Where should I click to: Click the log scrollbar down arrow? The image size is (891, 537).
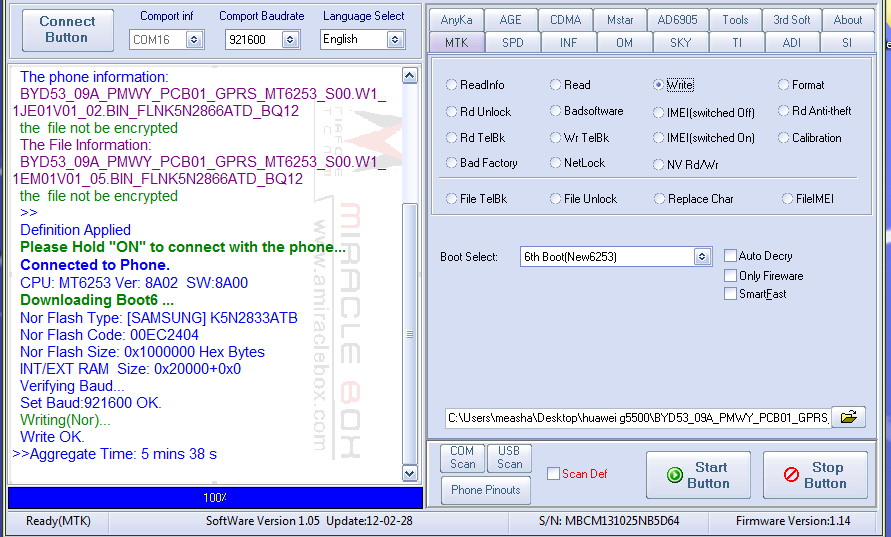click(410, 473)
